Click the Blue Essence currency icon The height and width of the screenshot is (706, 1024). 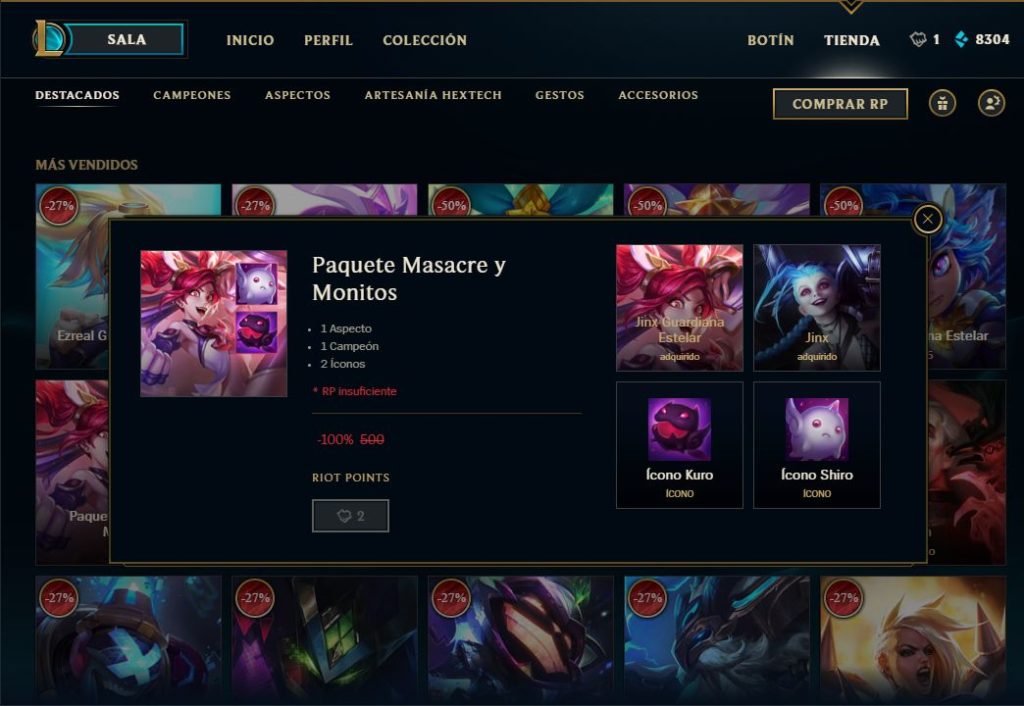click(961, 40)
